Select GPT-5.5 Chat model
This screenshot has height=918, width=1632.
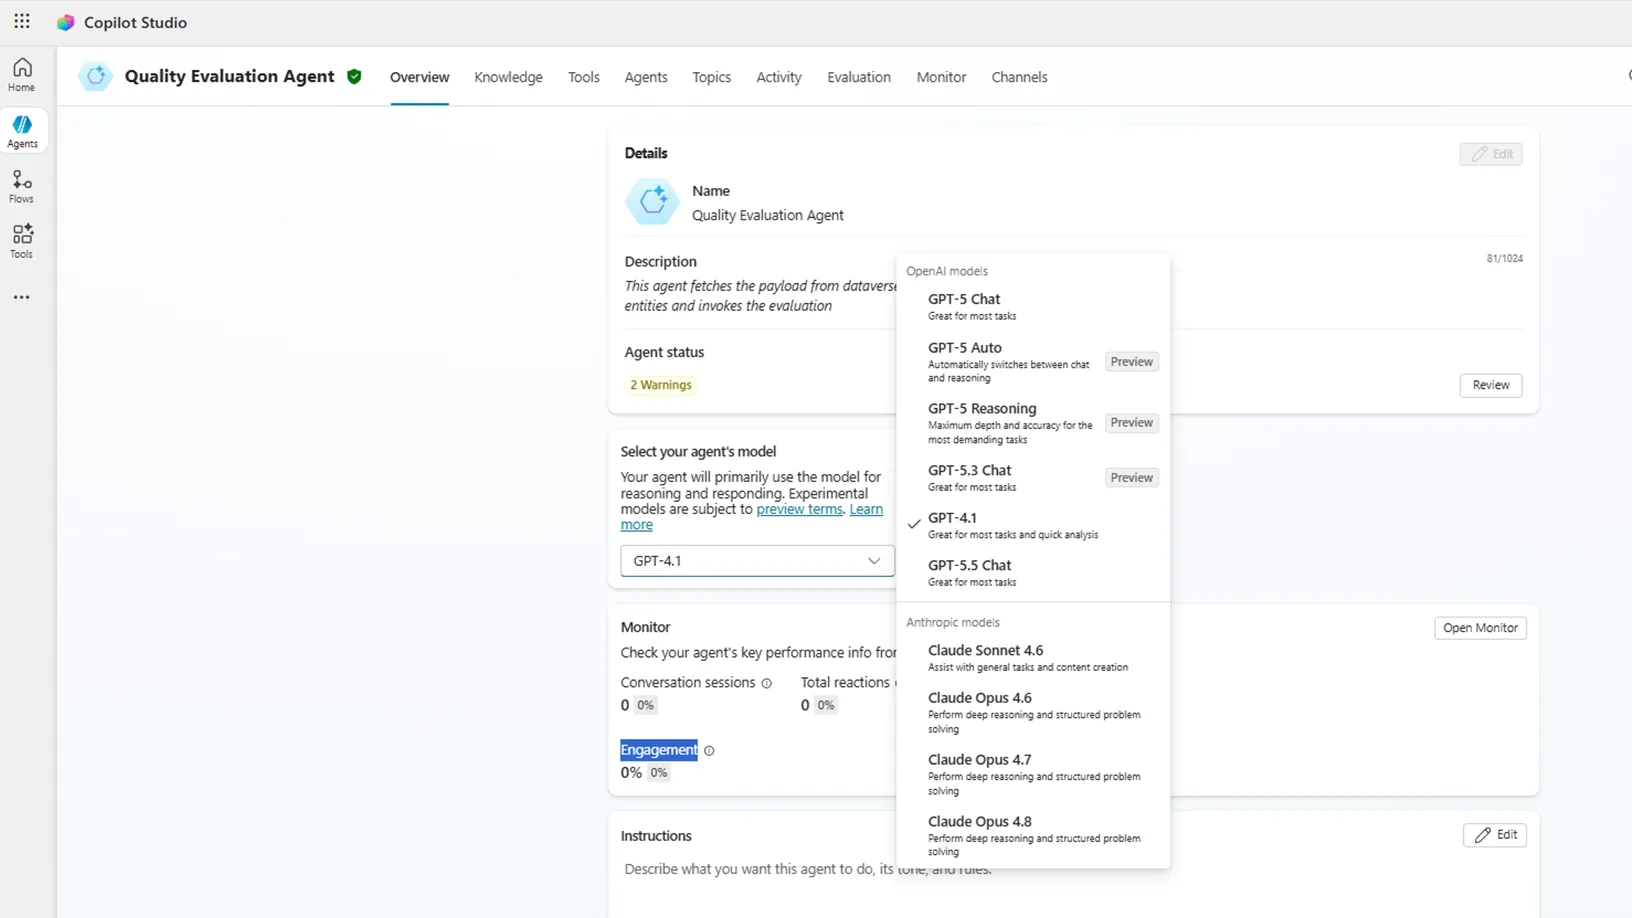click(x=1033, y=572)
